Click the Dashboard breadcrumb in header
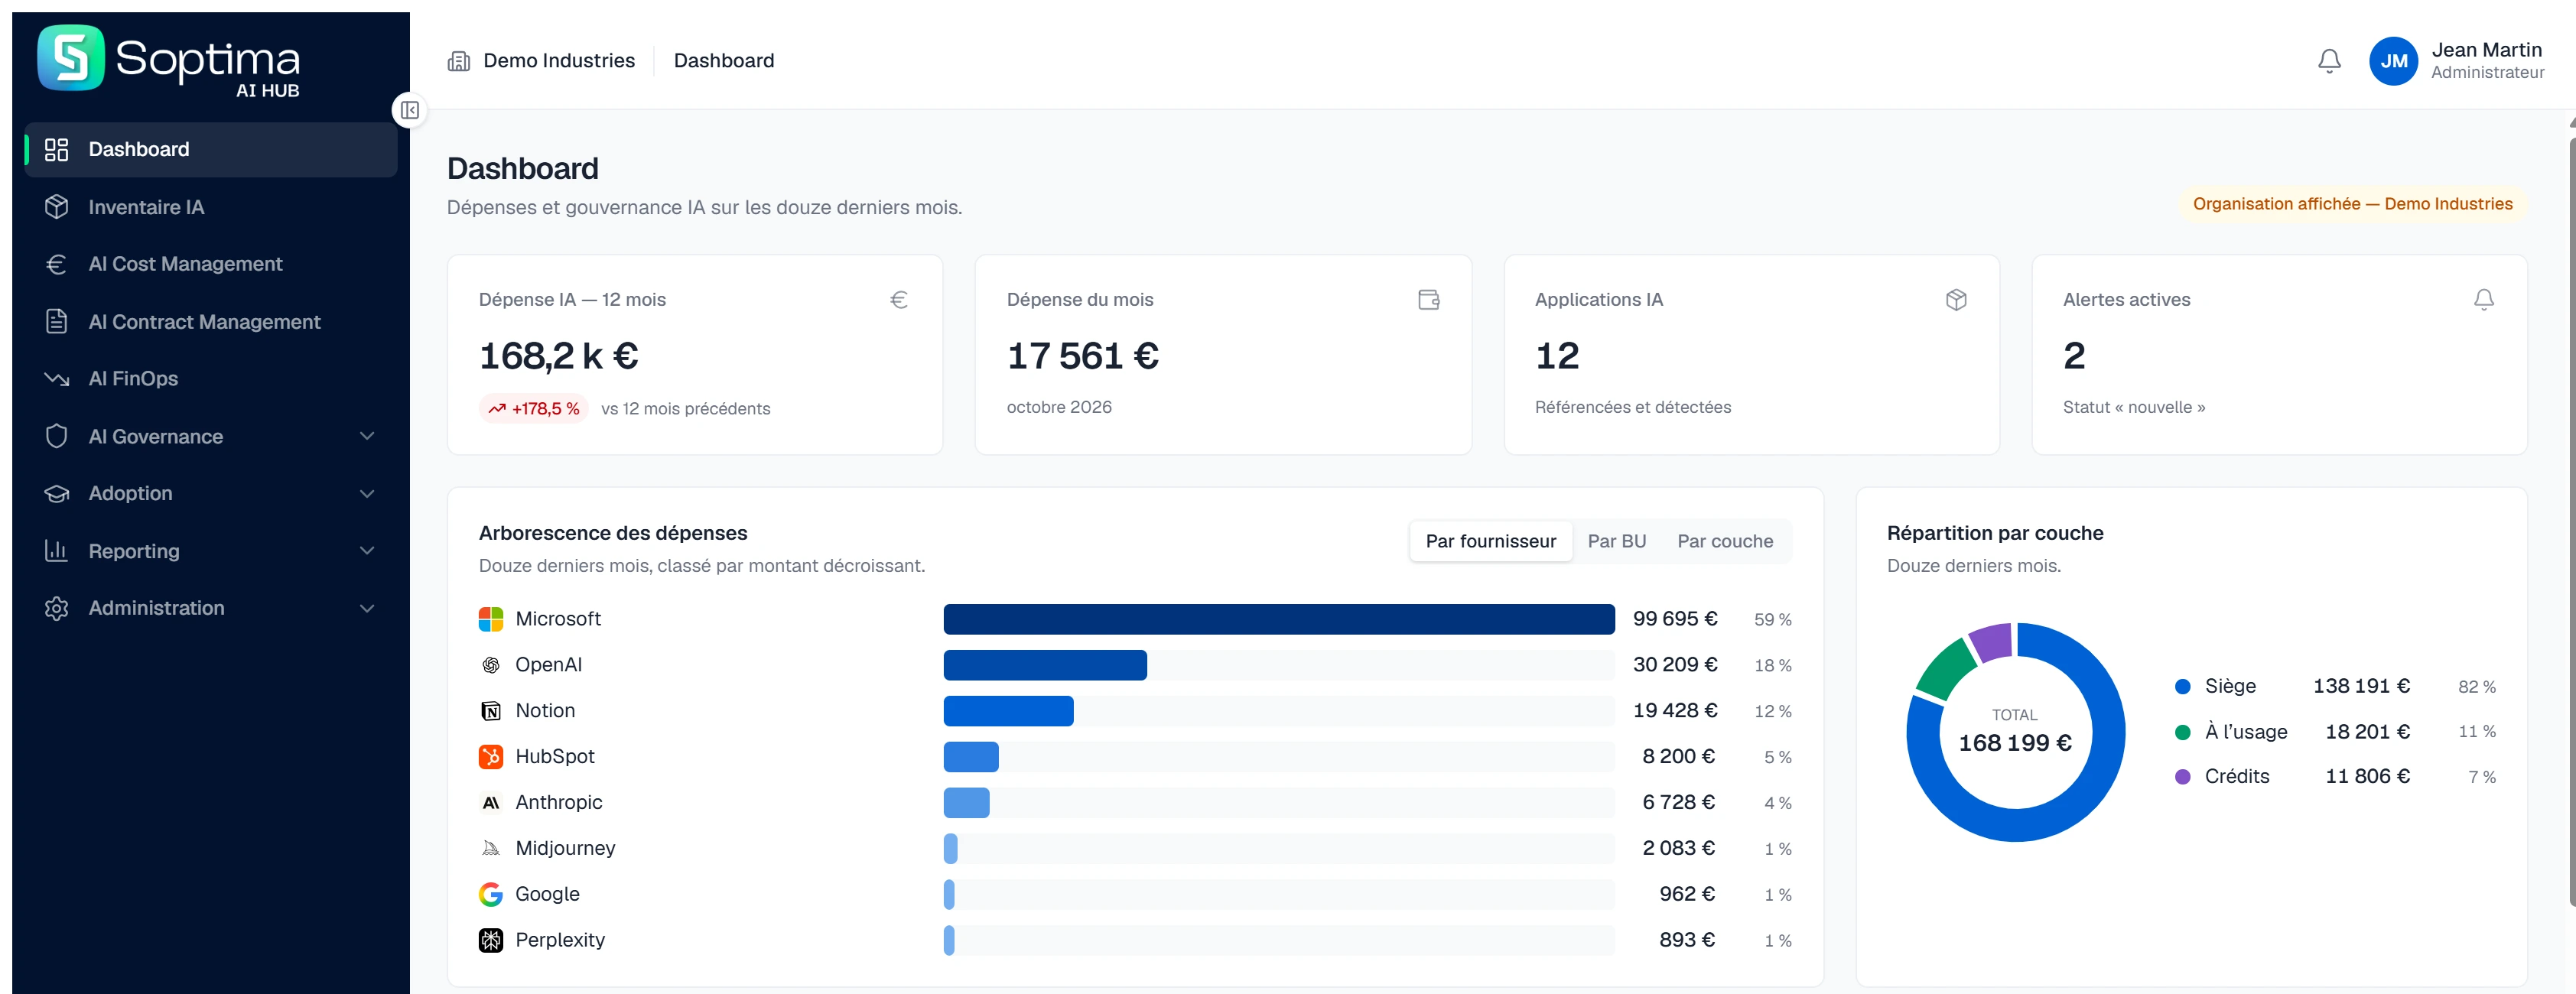The image size is (2576, 994). 723,61
